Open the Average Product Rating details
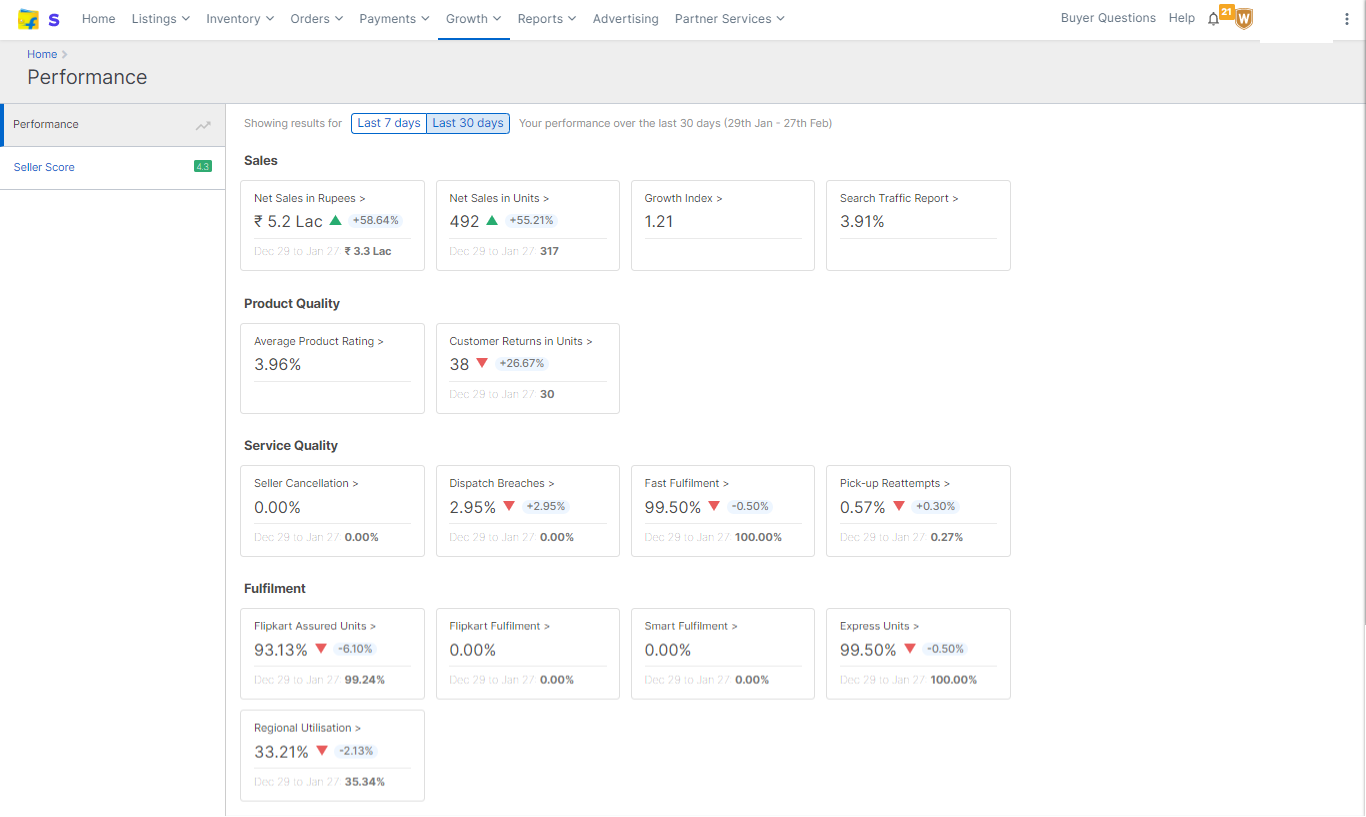 [319, 341]
